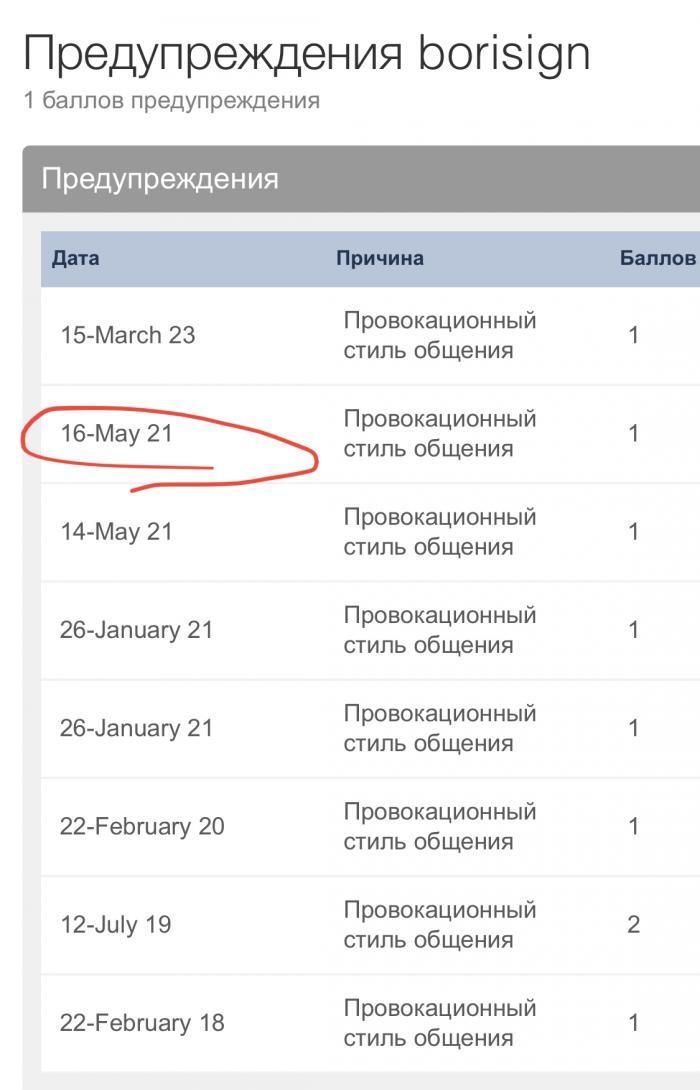Viewport: 700px width, 1090px height.
Task: Click the reason text in the 16-May 21 row
Action: click(440, 434)
